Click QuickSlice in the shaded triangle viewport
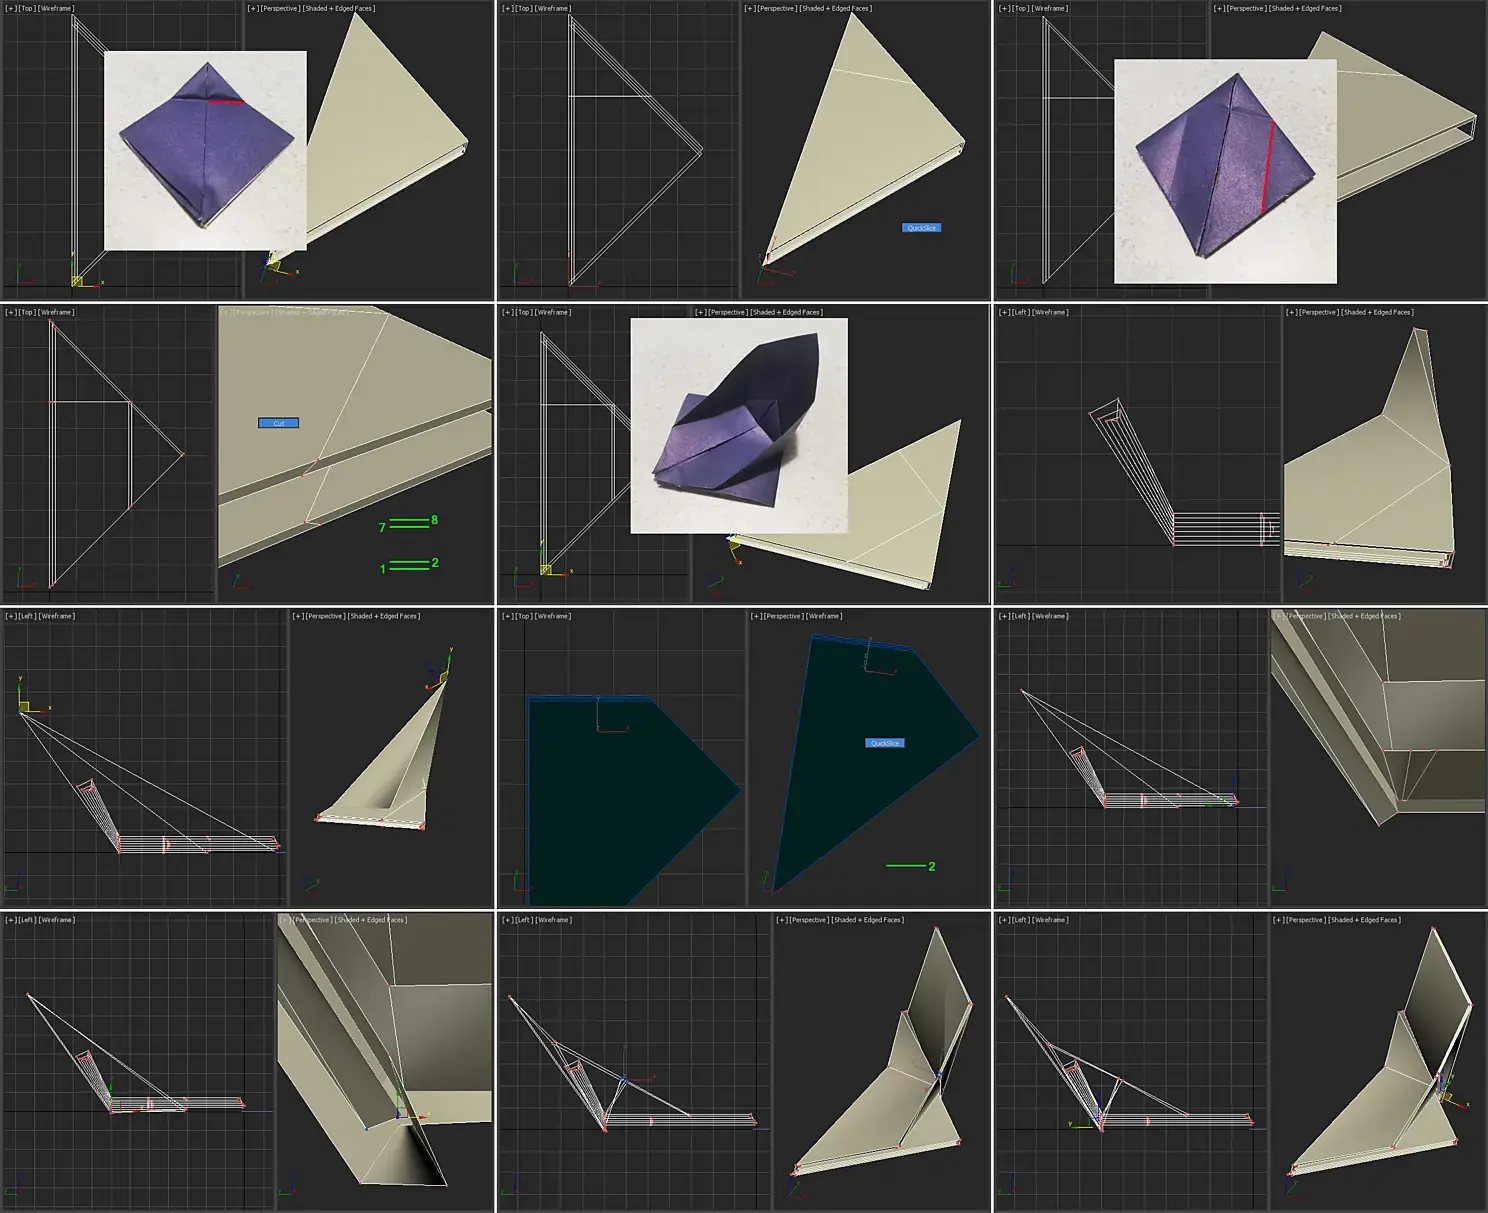This screenshot has height=1213, width=1488. coord(921,228)
